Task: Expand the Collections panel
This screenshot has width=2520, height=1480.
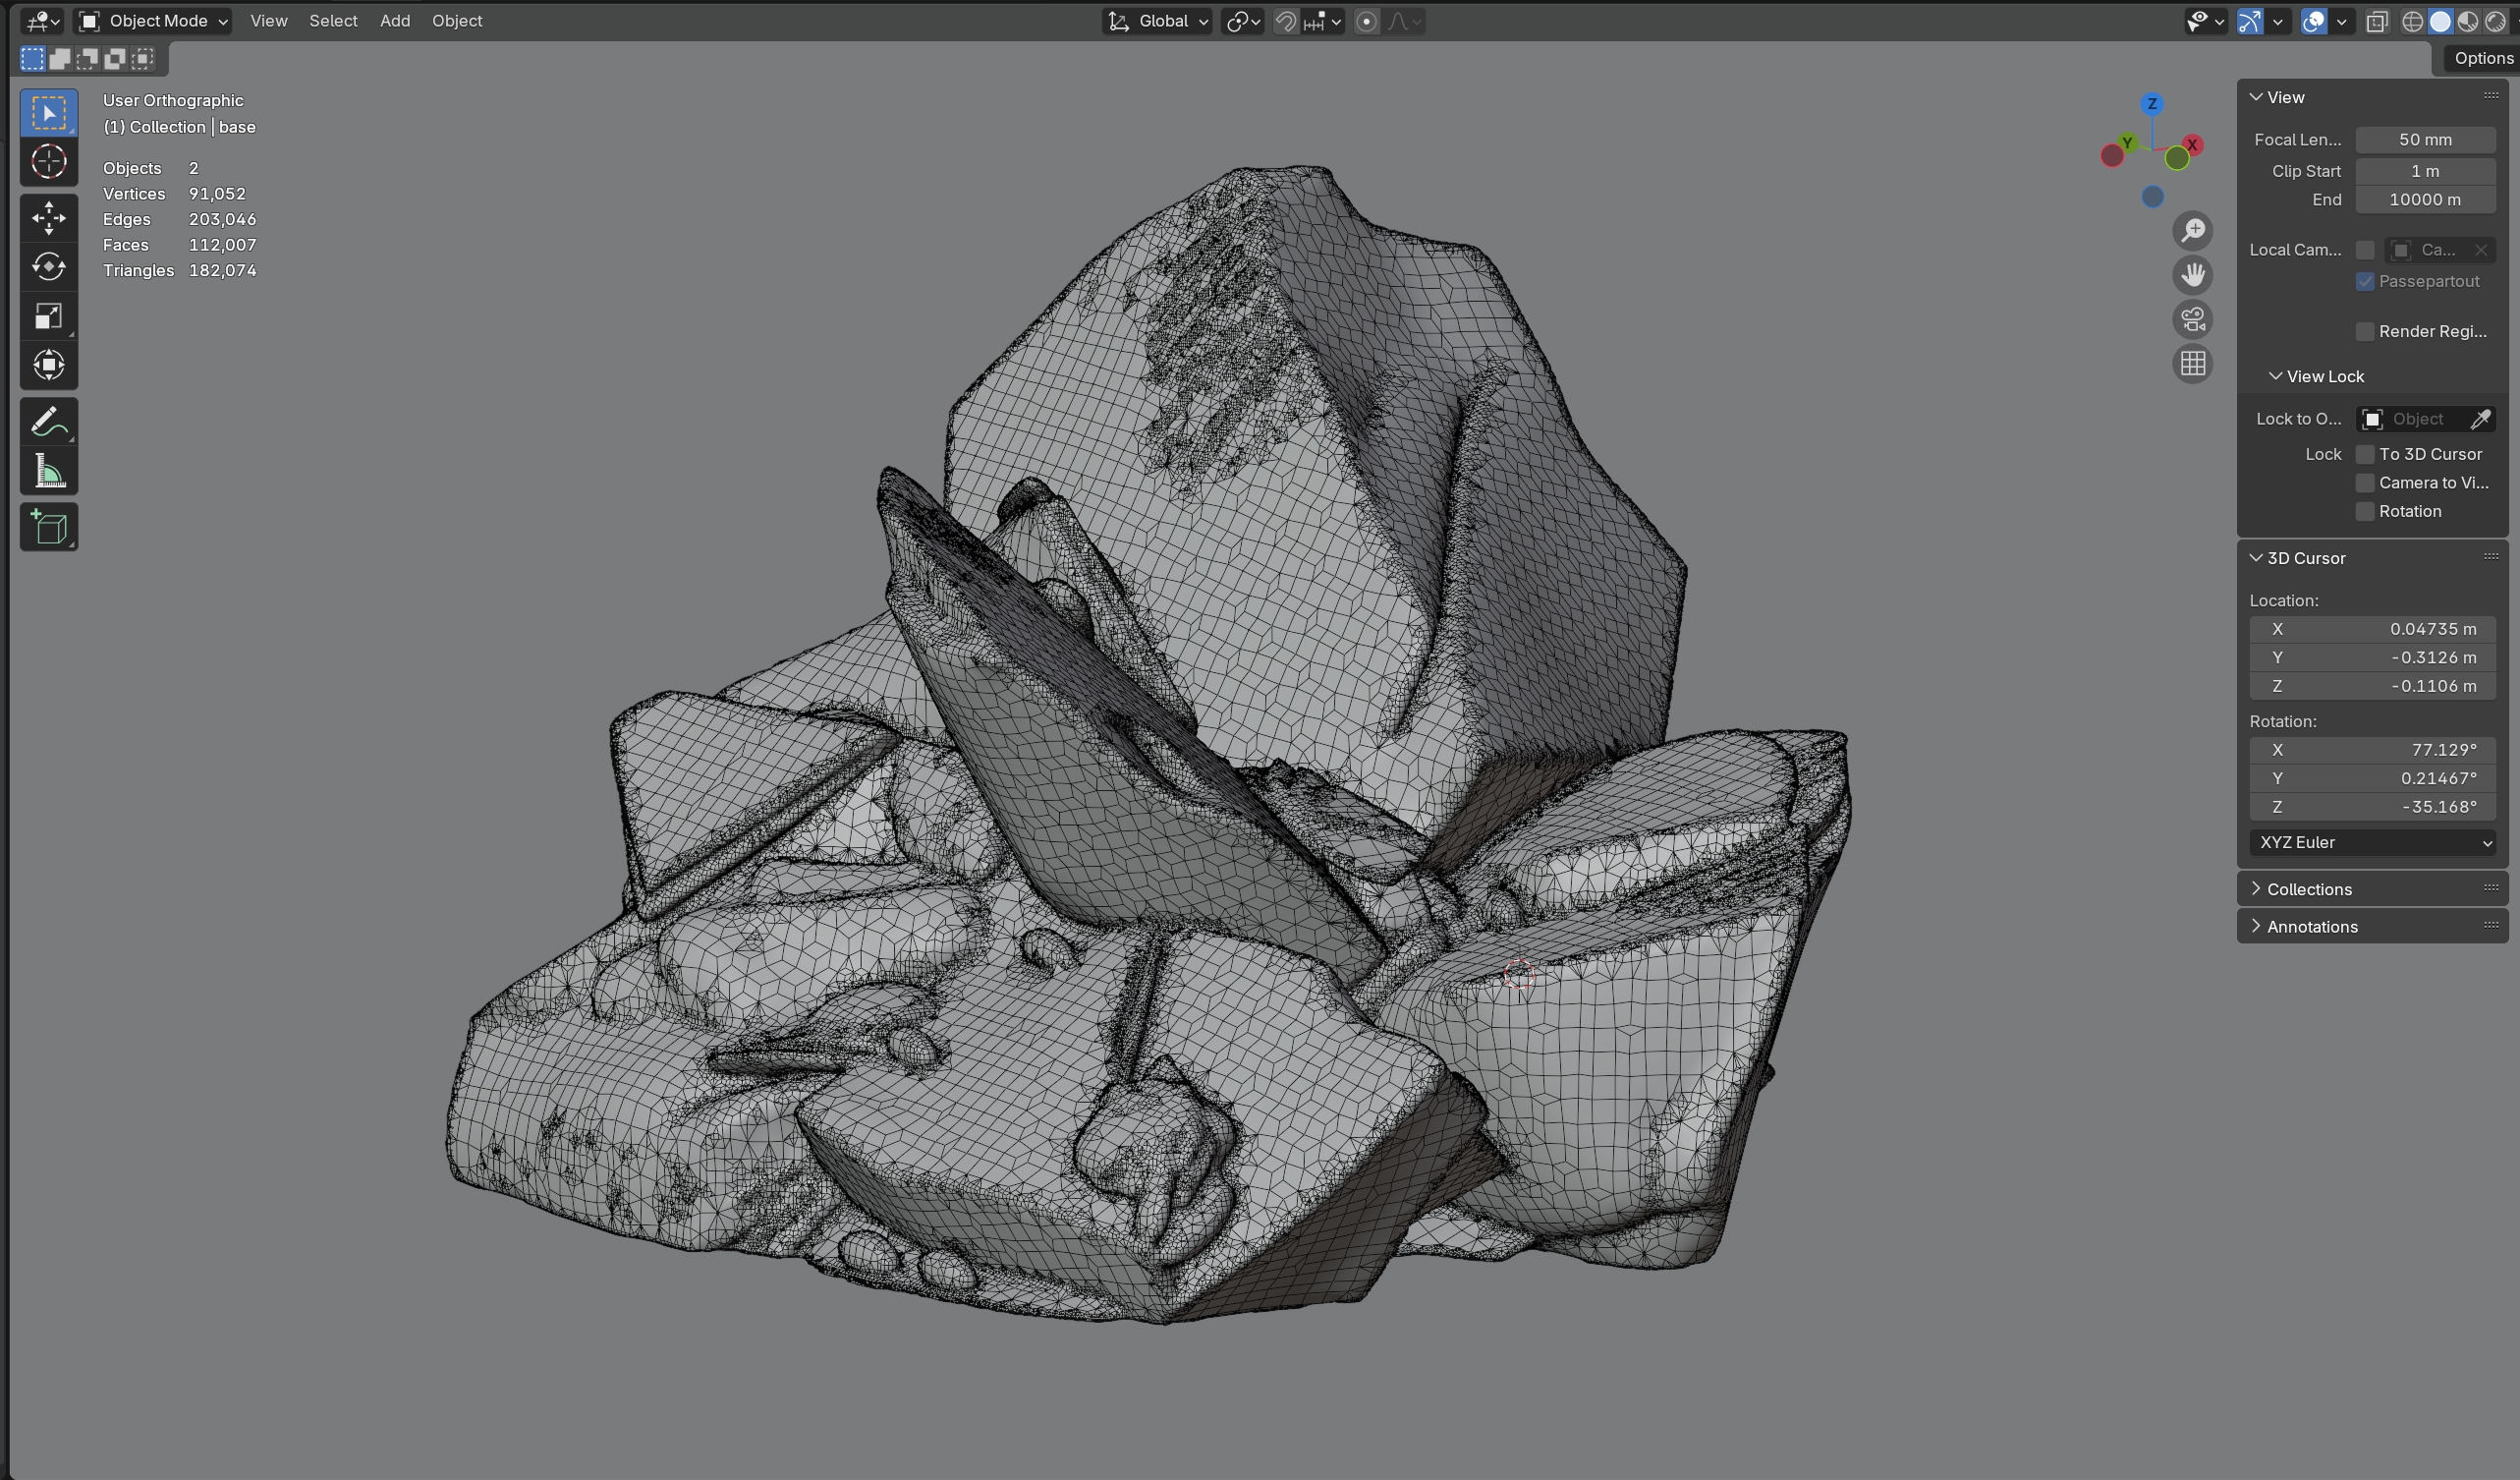Action: click(x=2308, y=889)
